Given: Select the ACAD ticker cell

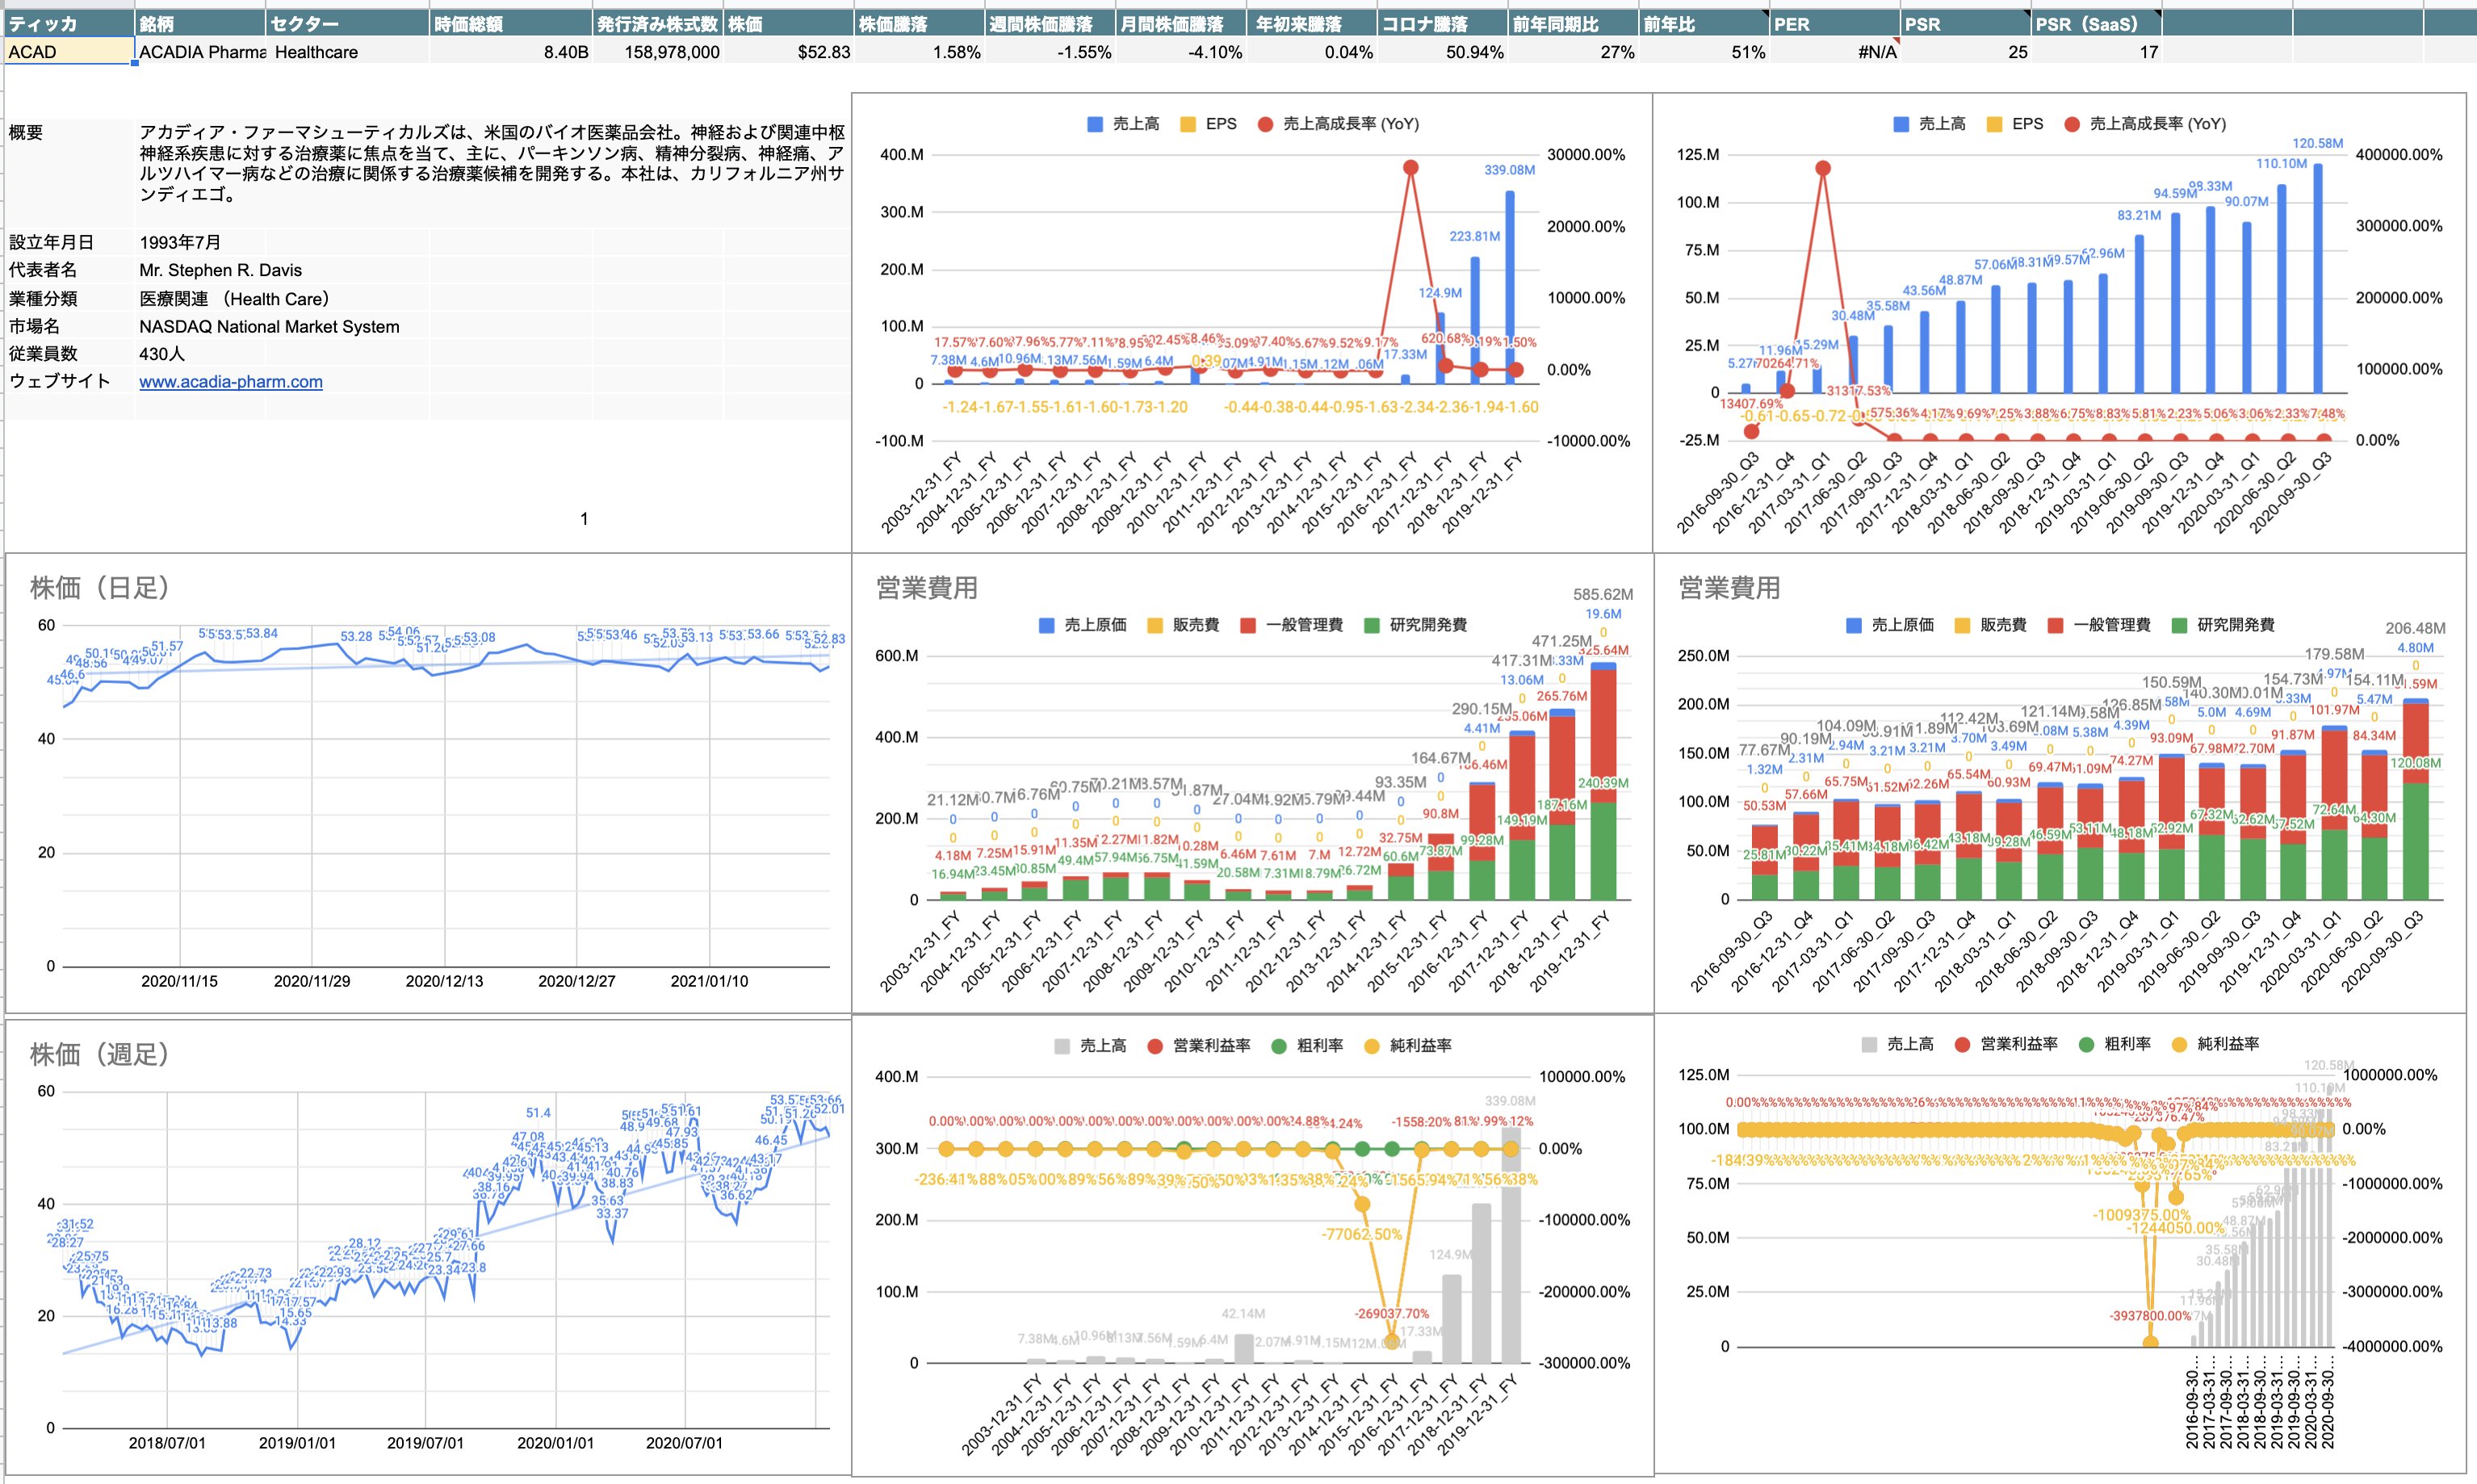Looking at the screenshot, I should [x=69, y=52].
